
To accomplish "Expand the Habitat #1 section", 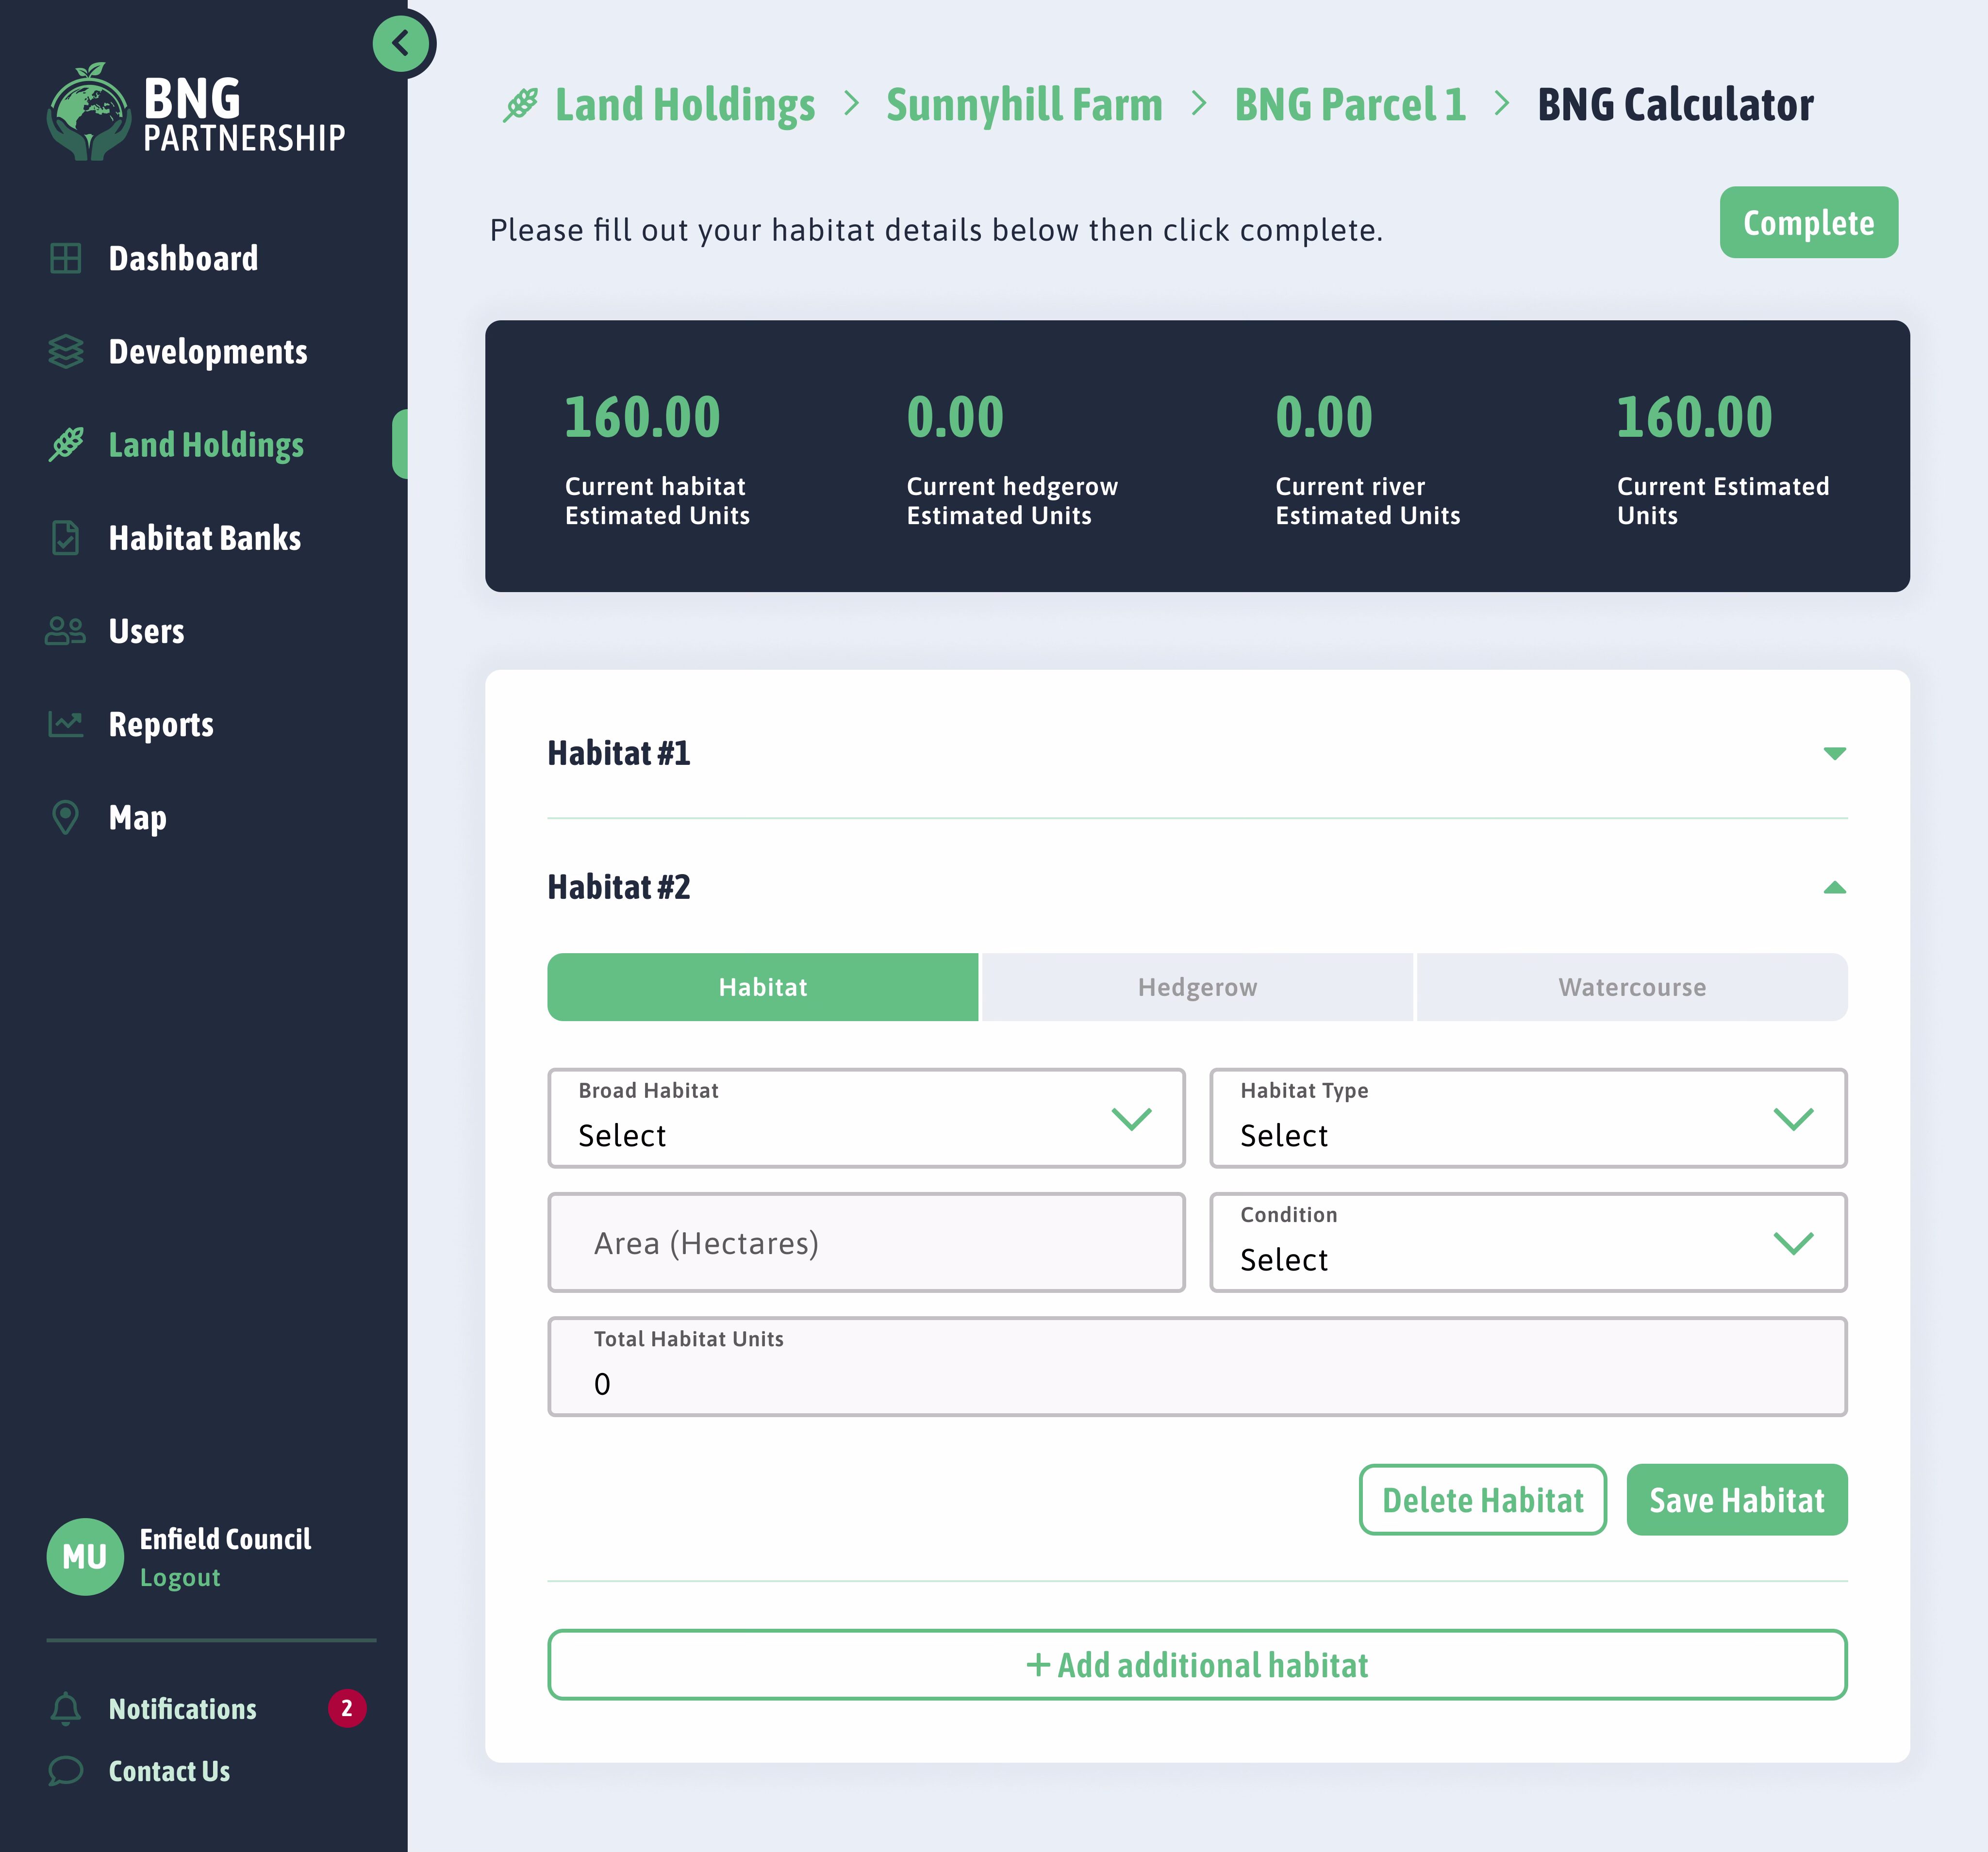I will click(1833, 753).
